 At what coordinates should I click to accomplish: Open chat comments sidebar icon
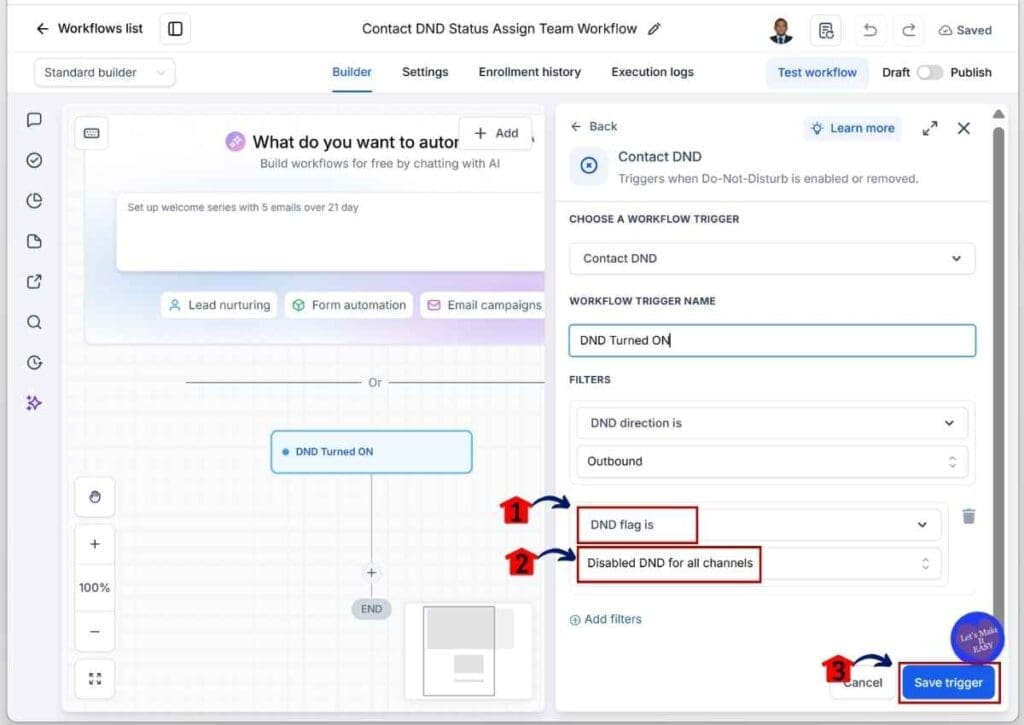pos(35,120)
